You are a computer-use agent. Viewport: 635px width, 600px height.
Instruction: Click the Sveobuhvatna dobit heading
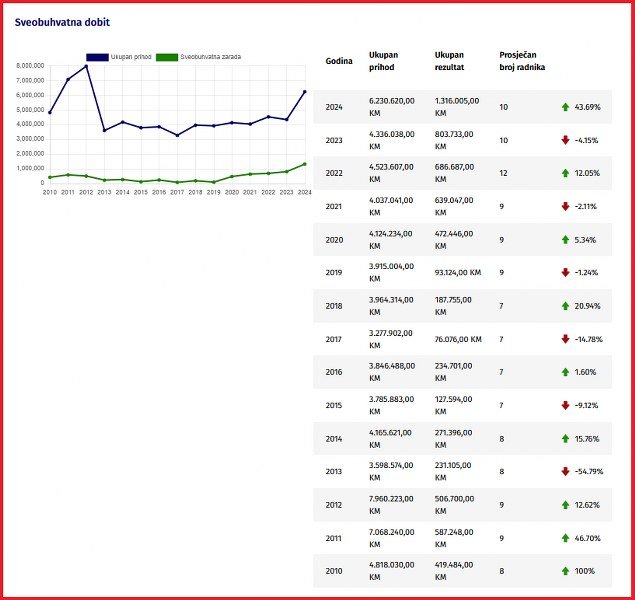[62, 21]
